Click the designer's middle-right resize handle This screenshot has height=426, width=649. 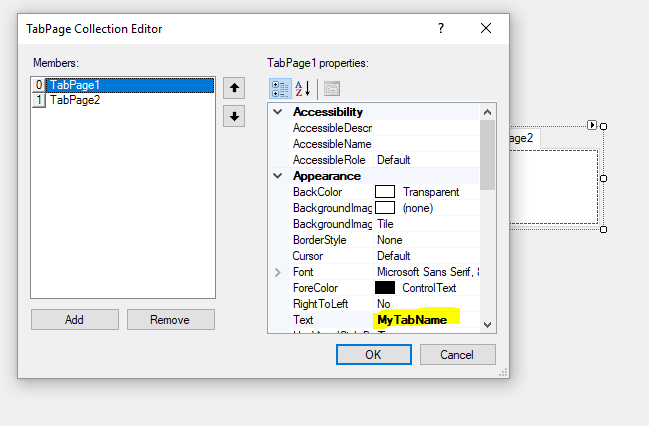603,178
